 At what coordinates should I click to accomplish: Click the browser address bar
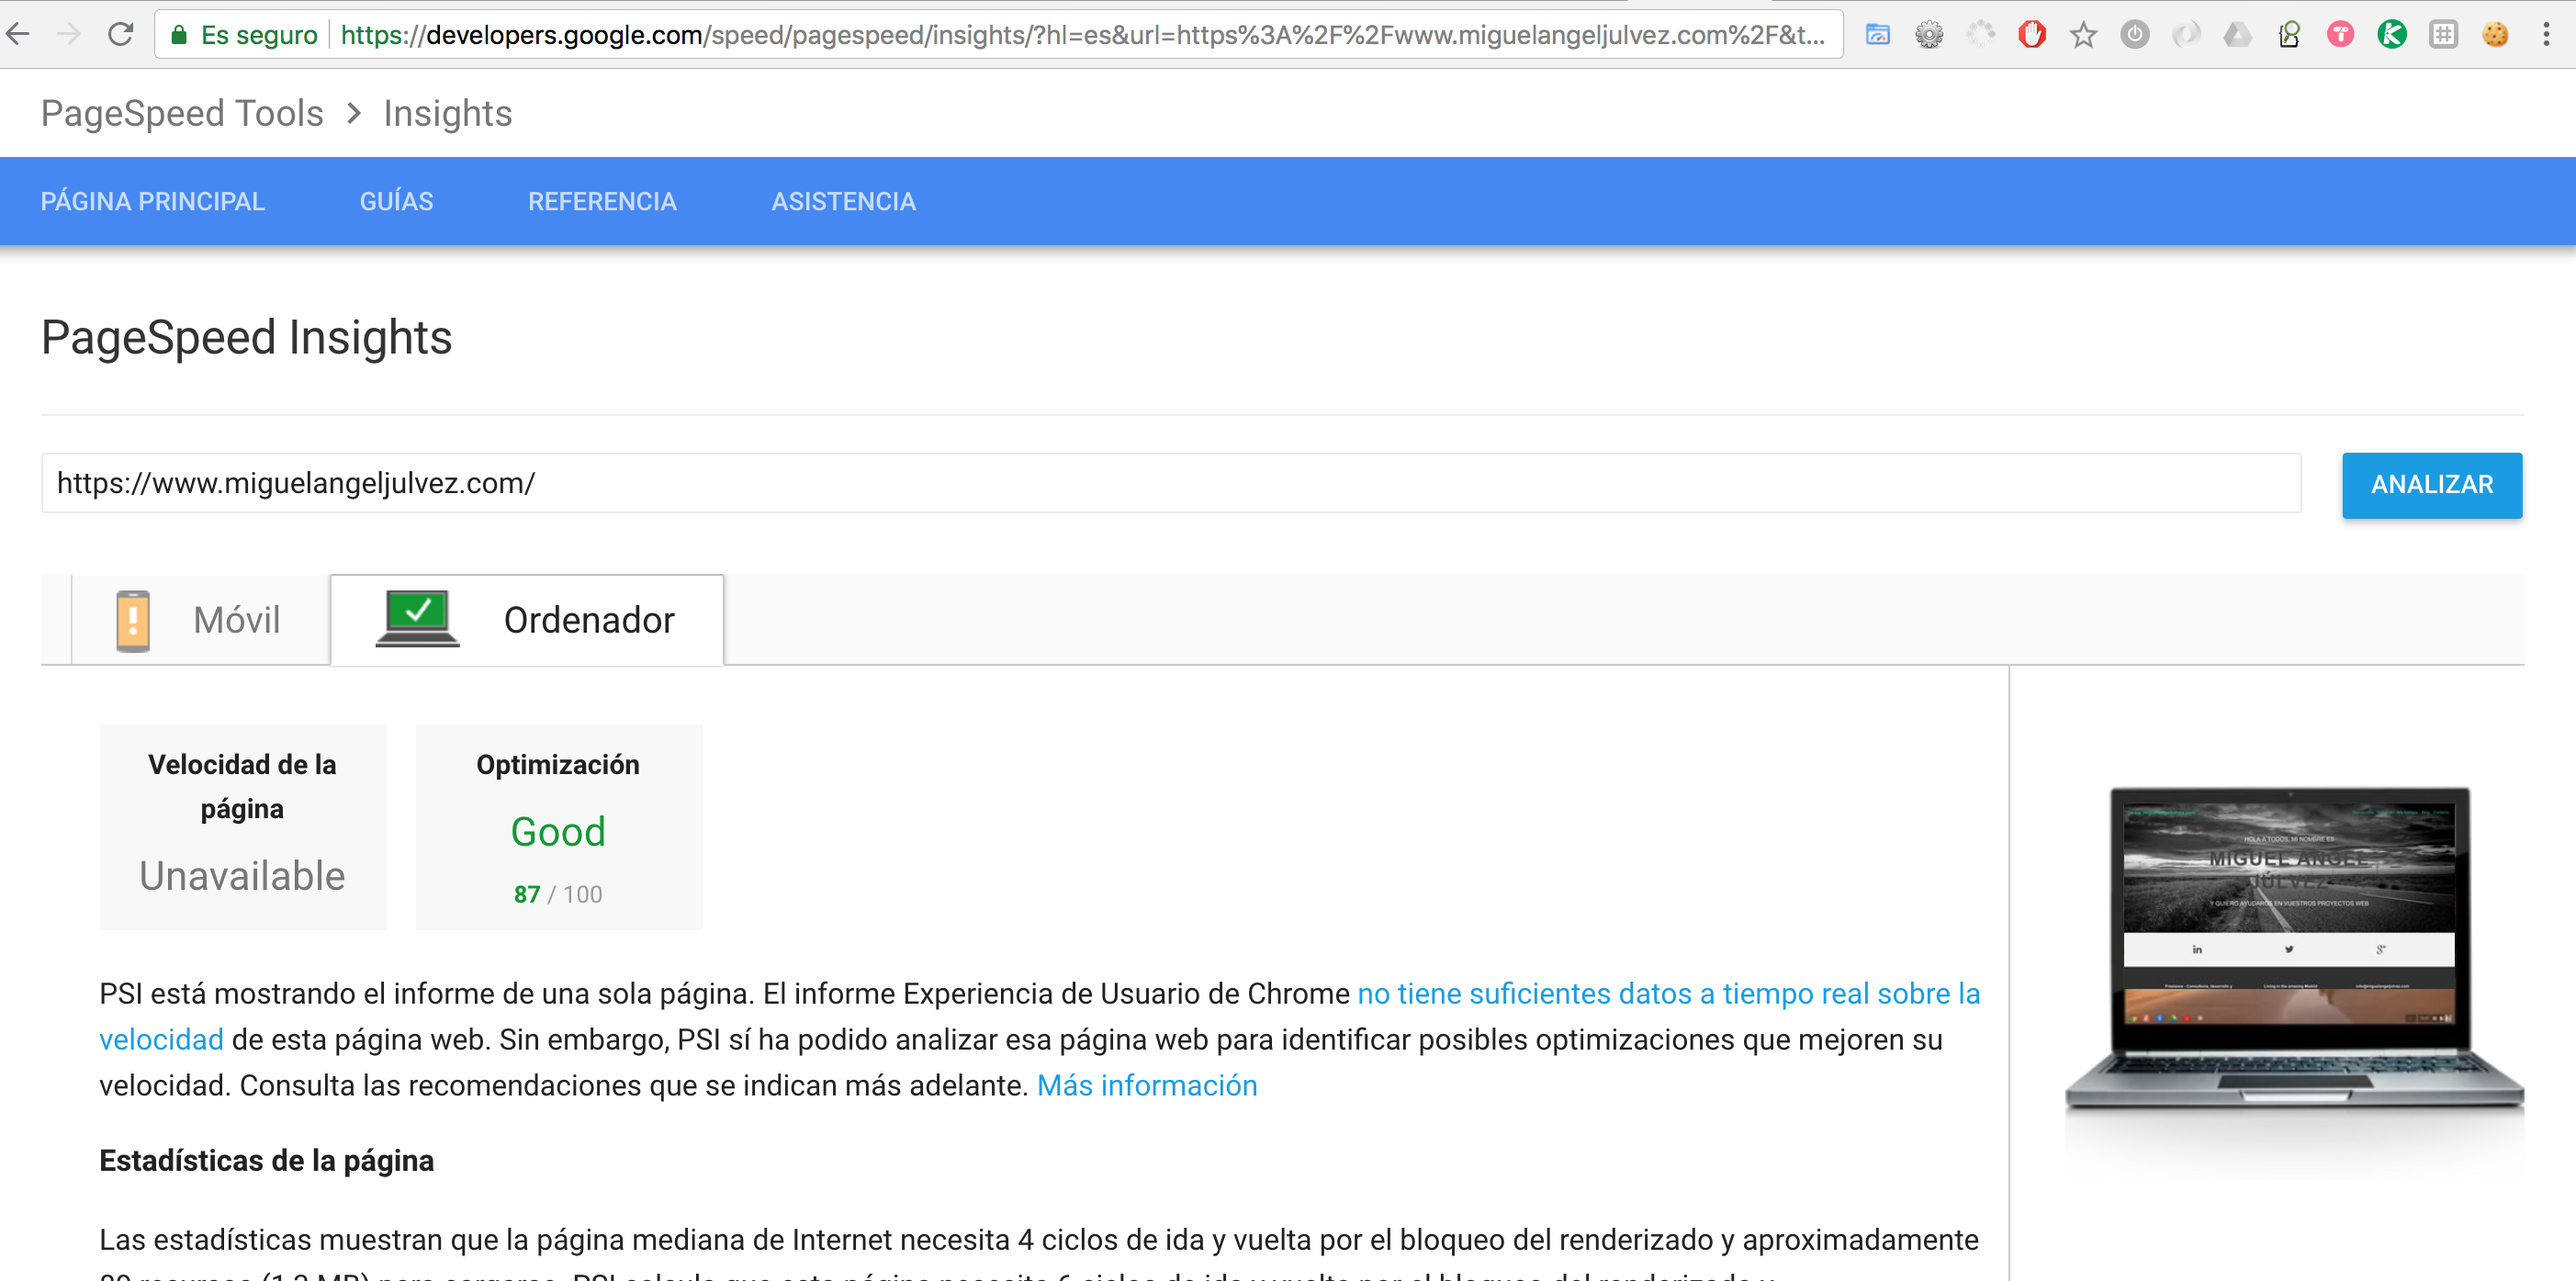point(1000,35)
